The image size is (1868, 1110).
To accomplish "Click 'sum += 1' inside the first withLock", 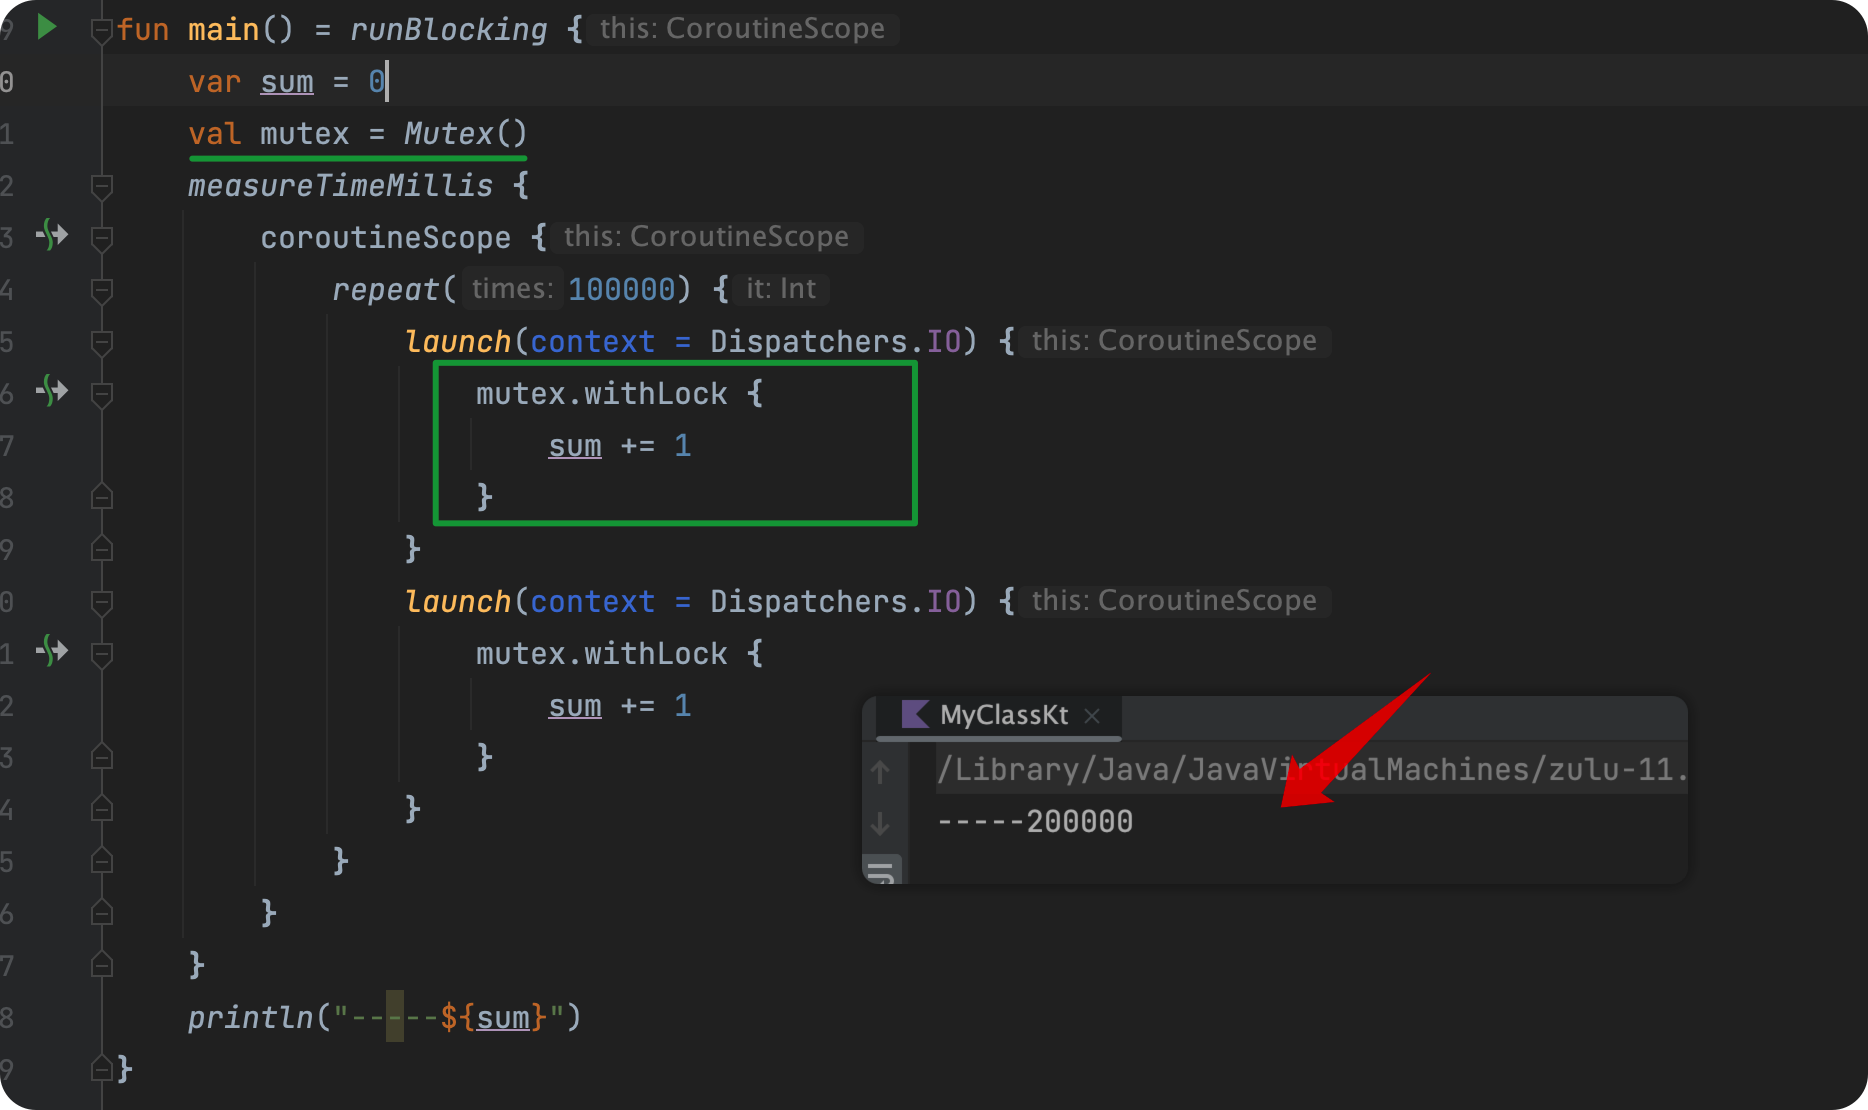I will coord(619,445).
